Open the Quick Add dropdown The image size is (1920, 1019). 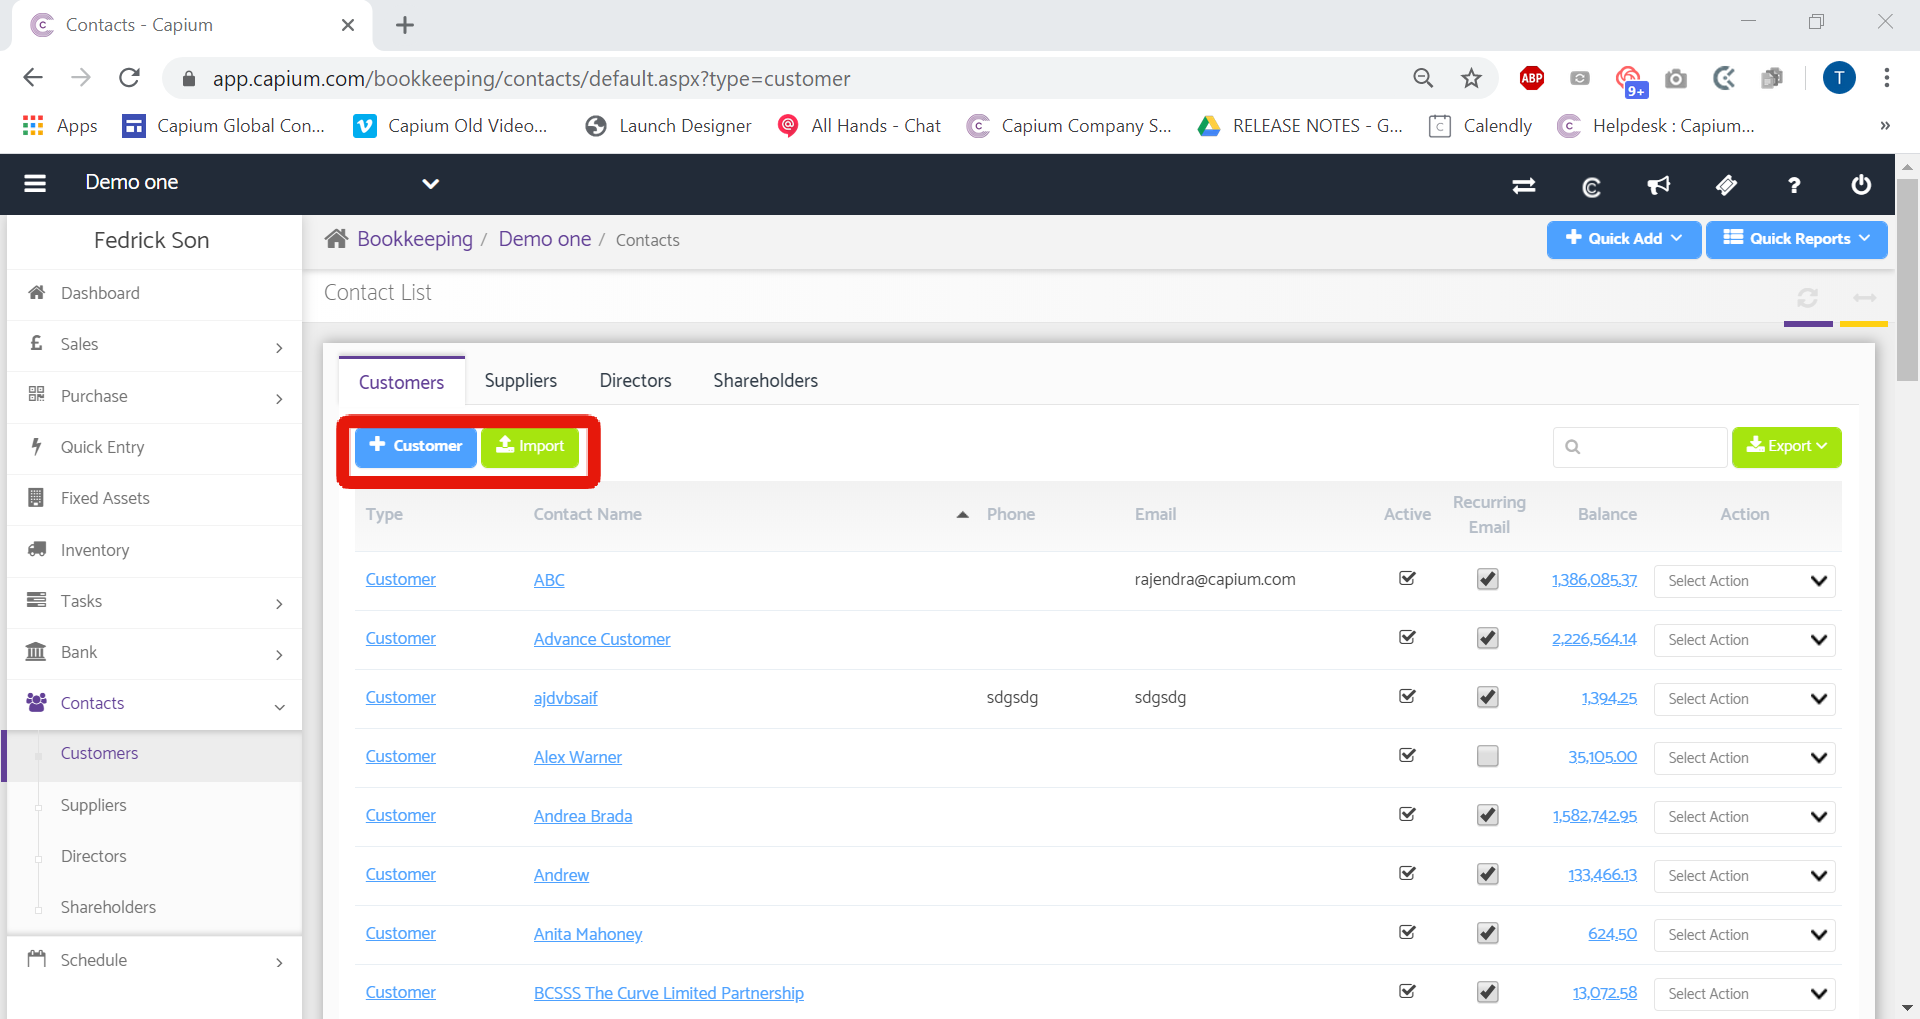click(1623, 239)
